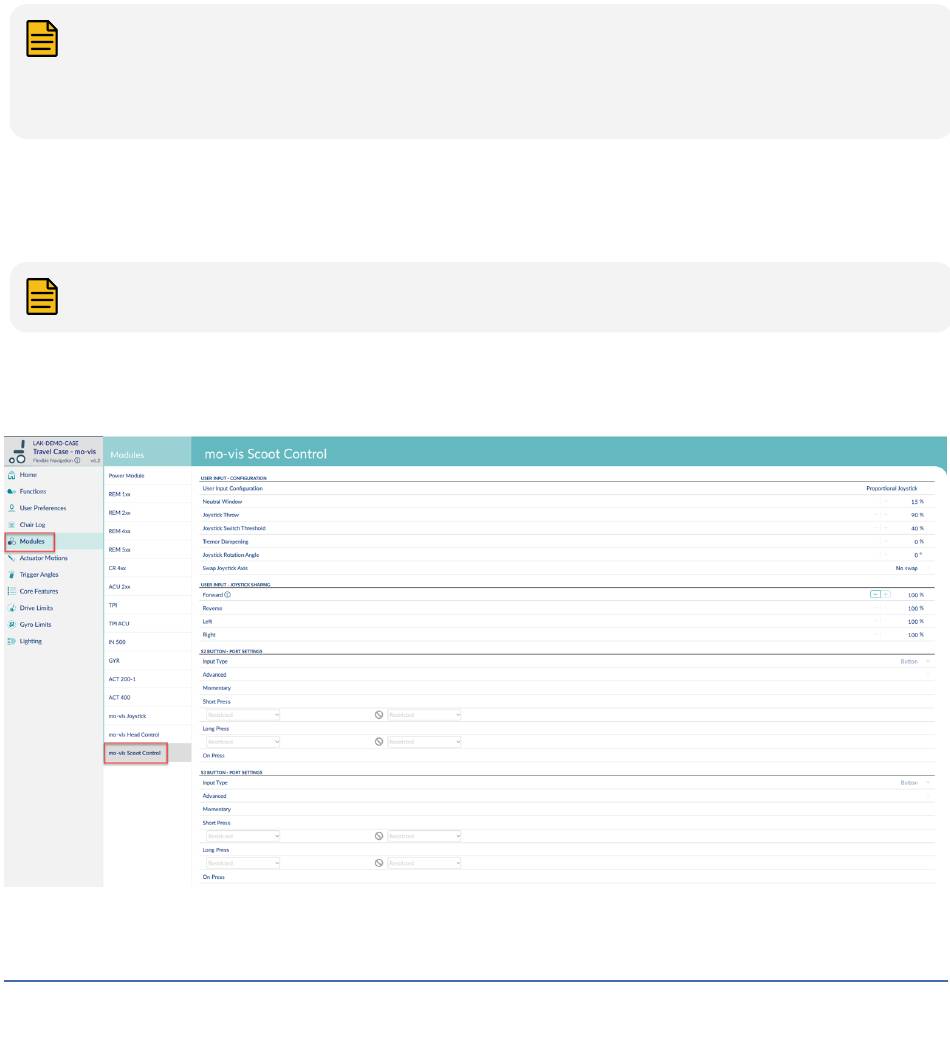The height and width of the screenshot is (1045, 950).
Task: Click the Modules column header
Action: tap(127, 455)
